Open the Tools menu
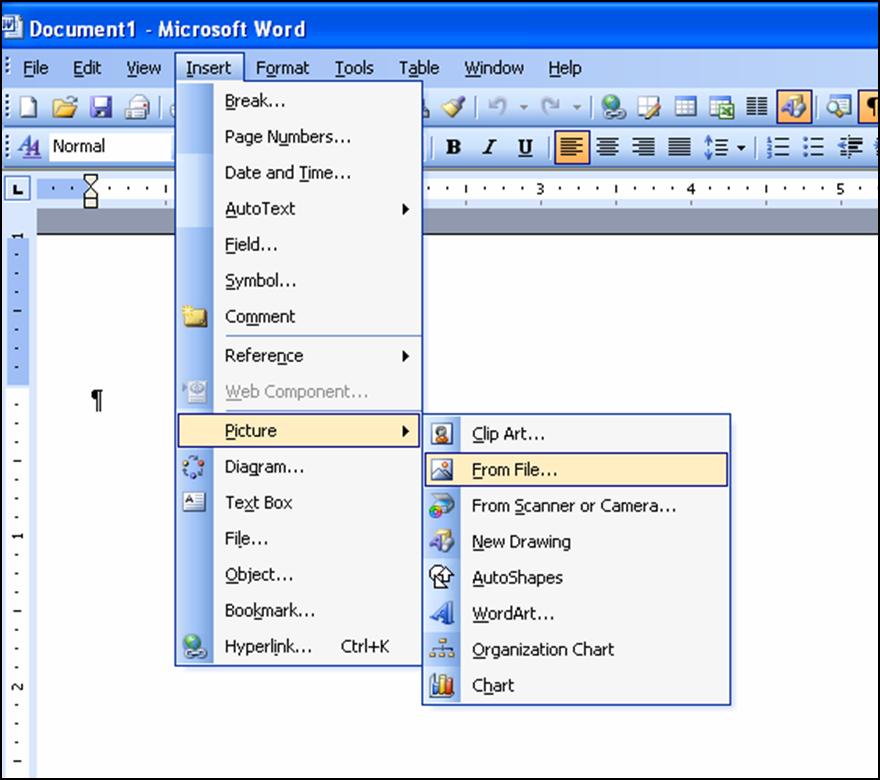The image size is (880, 780). coord(354,68)
